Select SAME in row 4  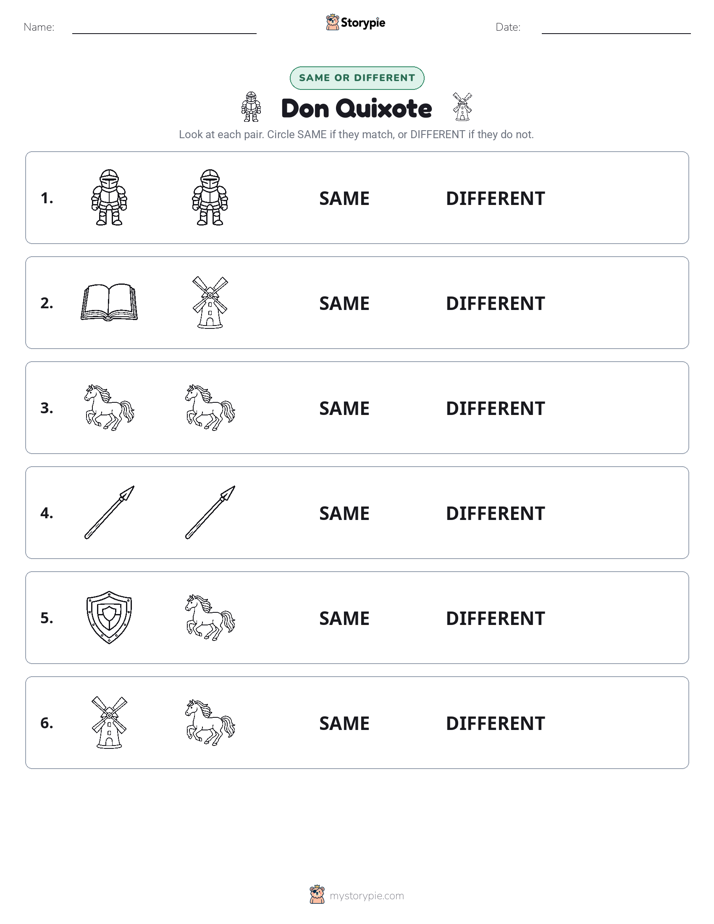tap(344, 513)
